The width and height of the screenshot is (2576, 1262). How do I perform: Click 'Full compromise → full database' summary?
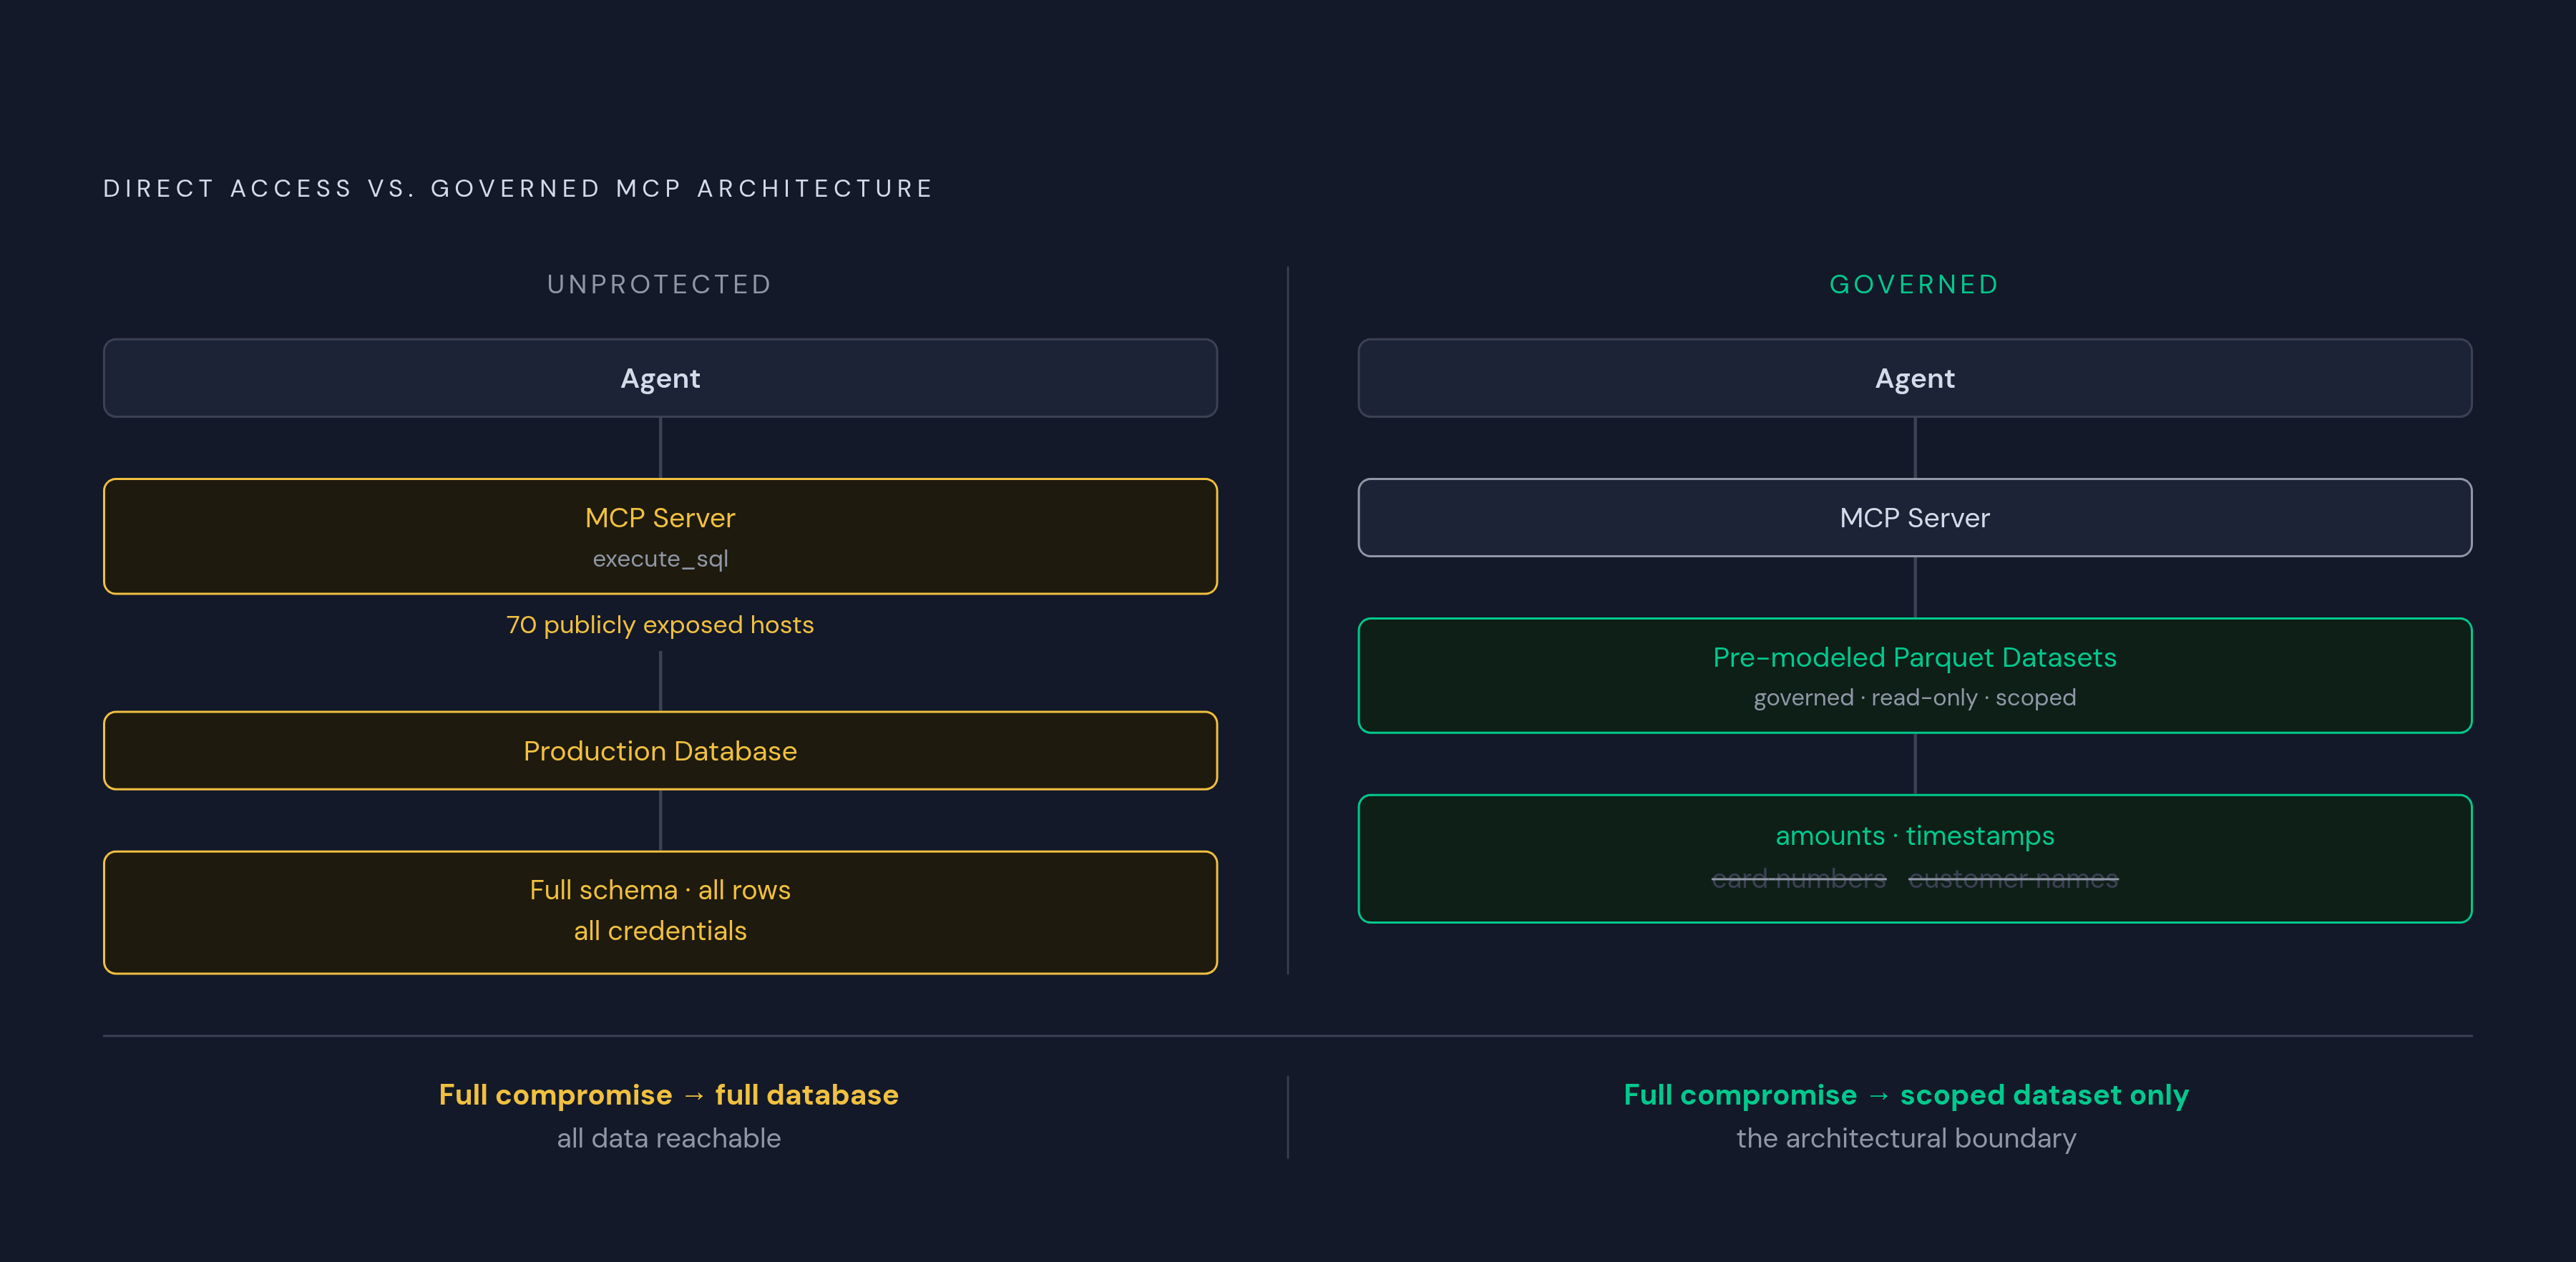668,1095
